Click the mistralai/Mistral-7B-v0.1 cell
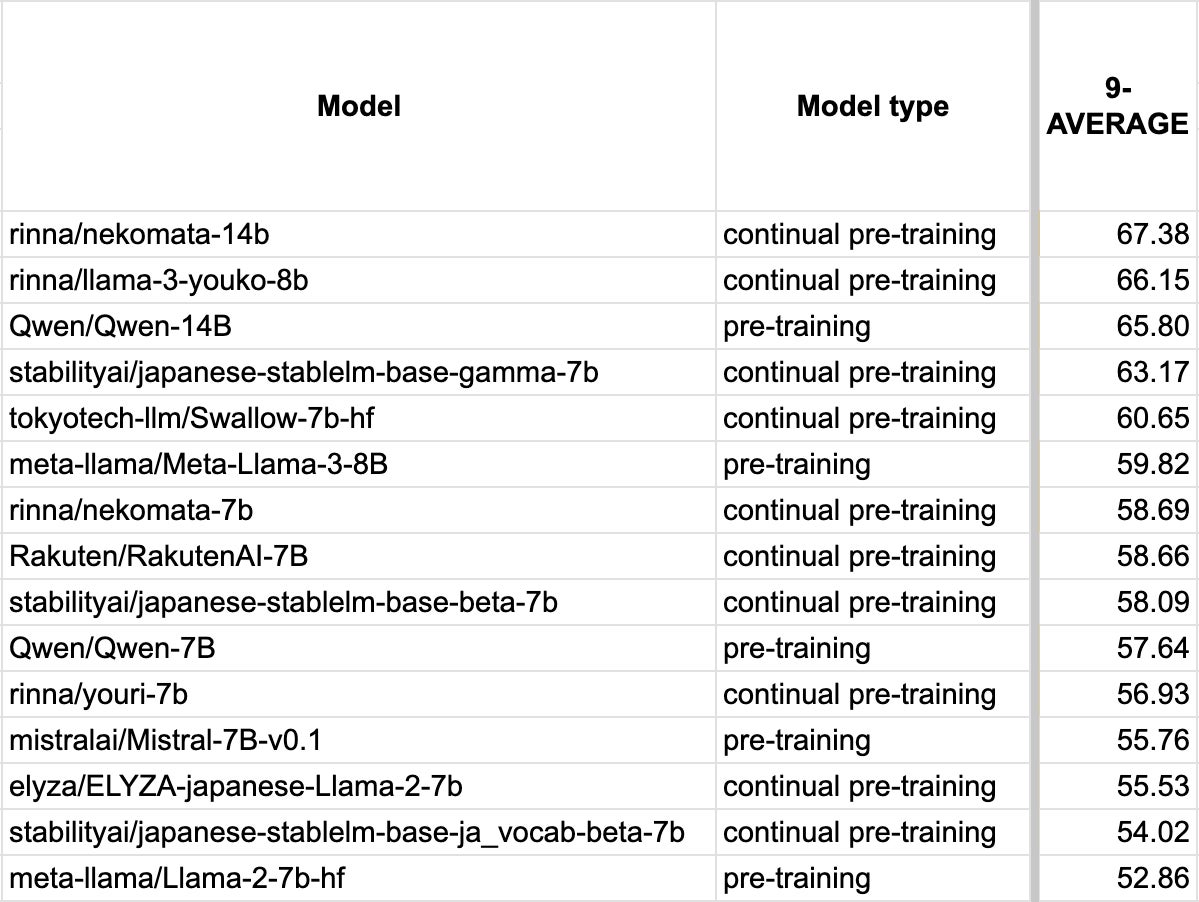This screenshot has height=902, width=1199. click(x=165, y=741)
